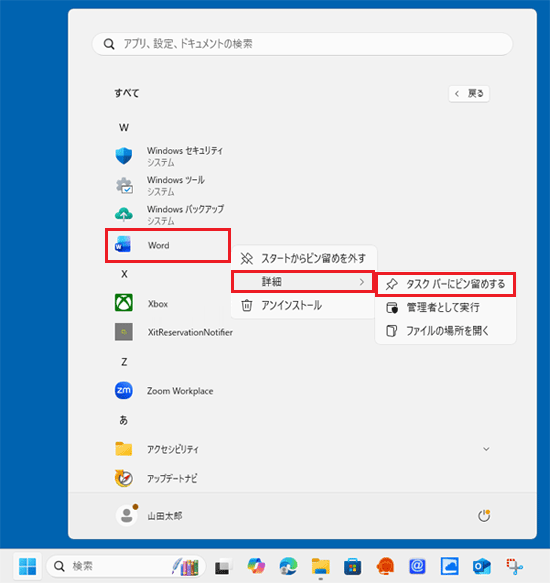Select ファイルの場所を開く option

point(446,331)
